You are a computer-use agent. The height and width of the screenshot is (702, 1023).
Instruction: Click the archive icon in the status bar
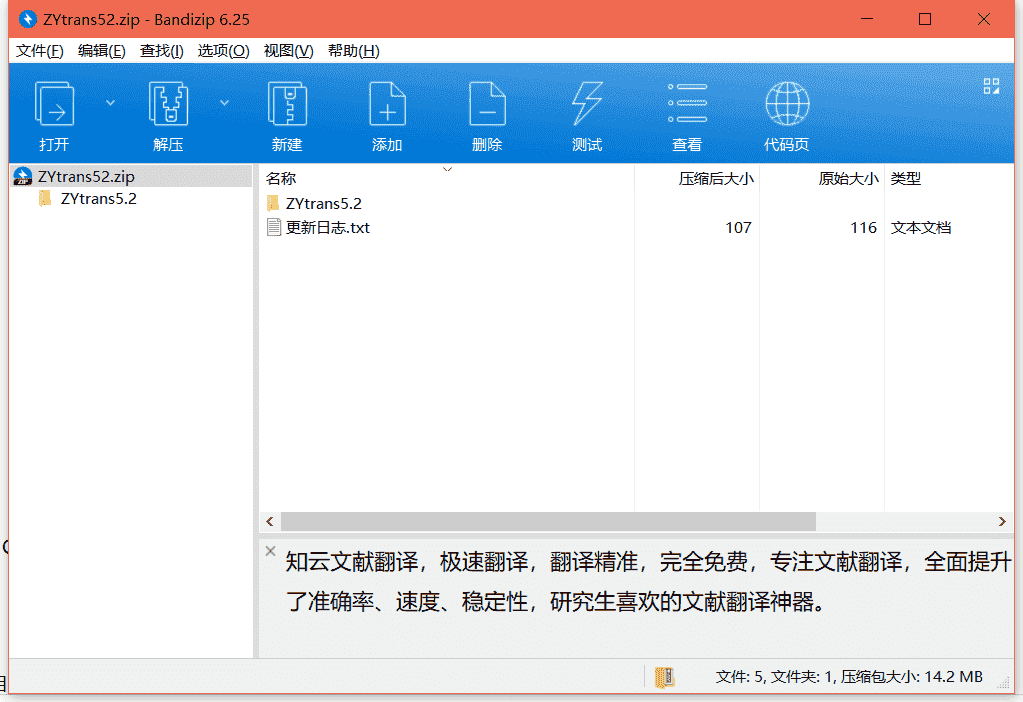coord(664,678)
